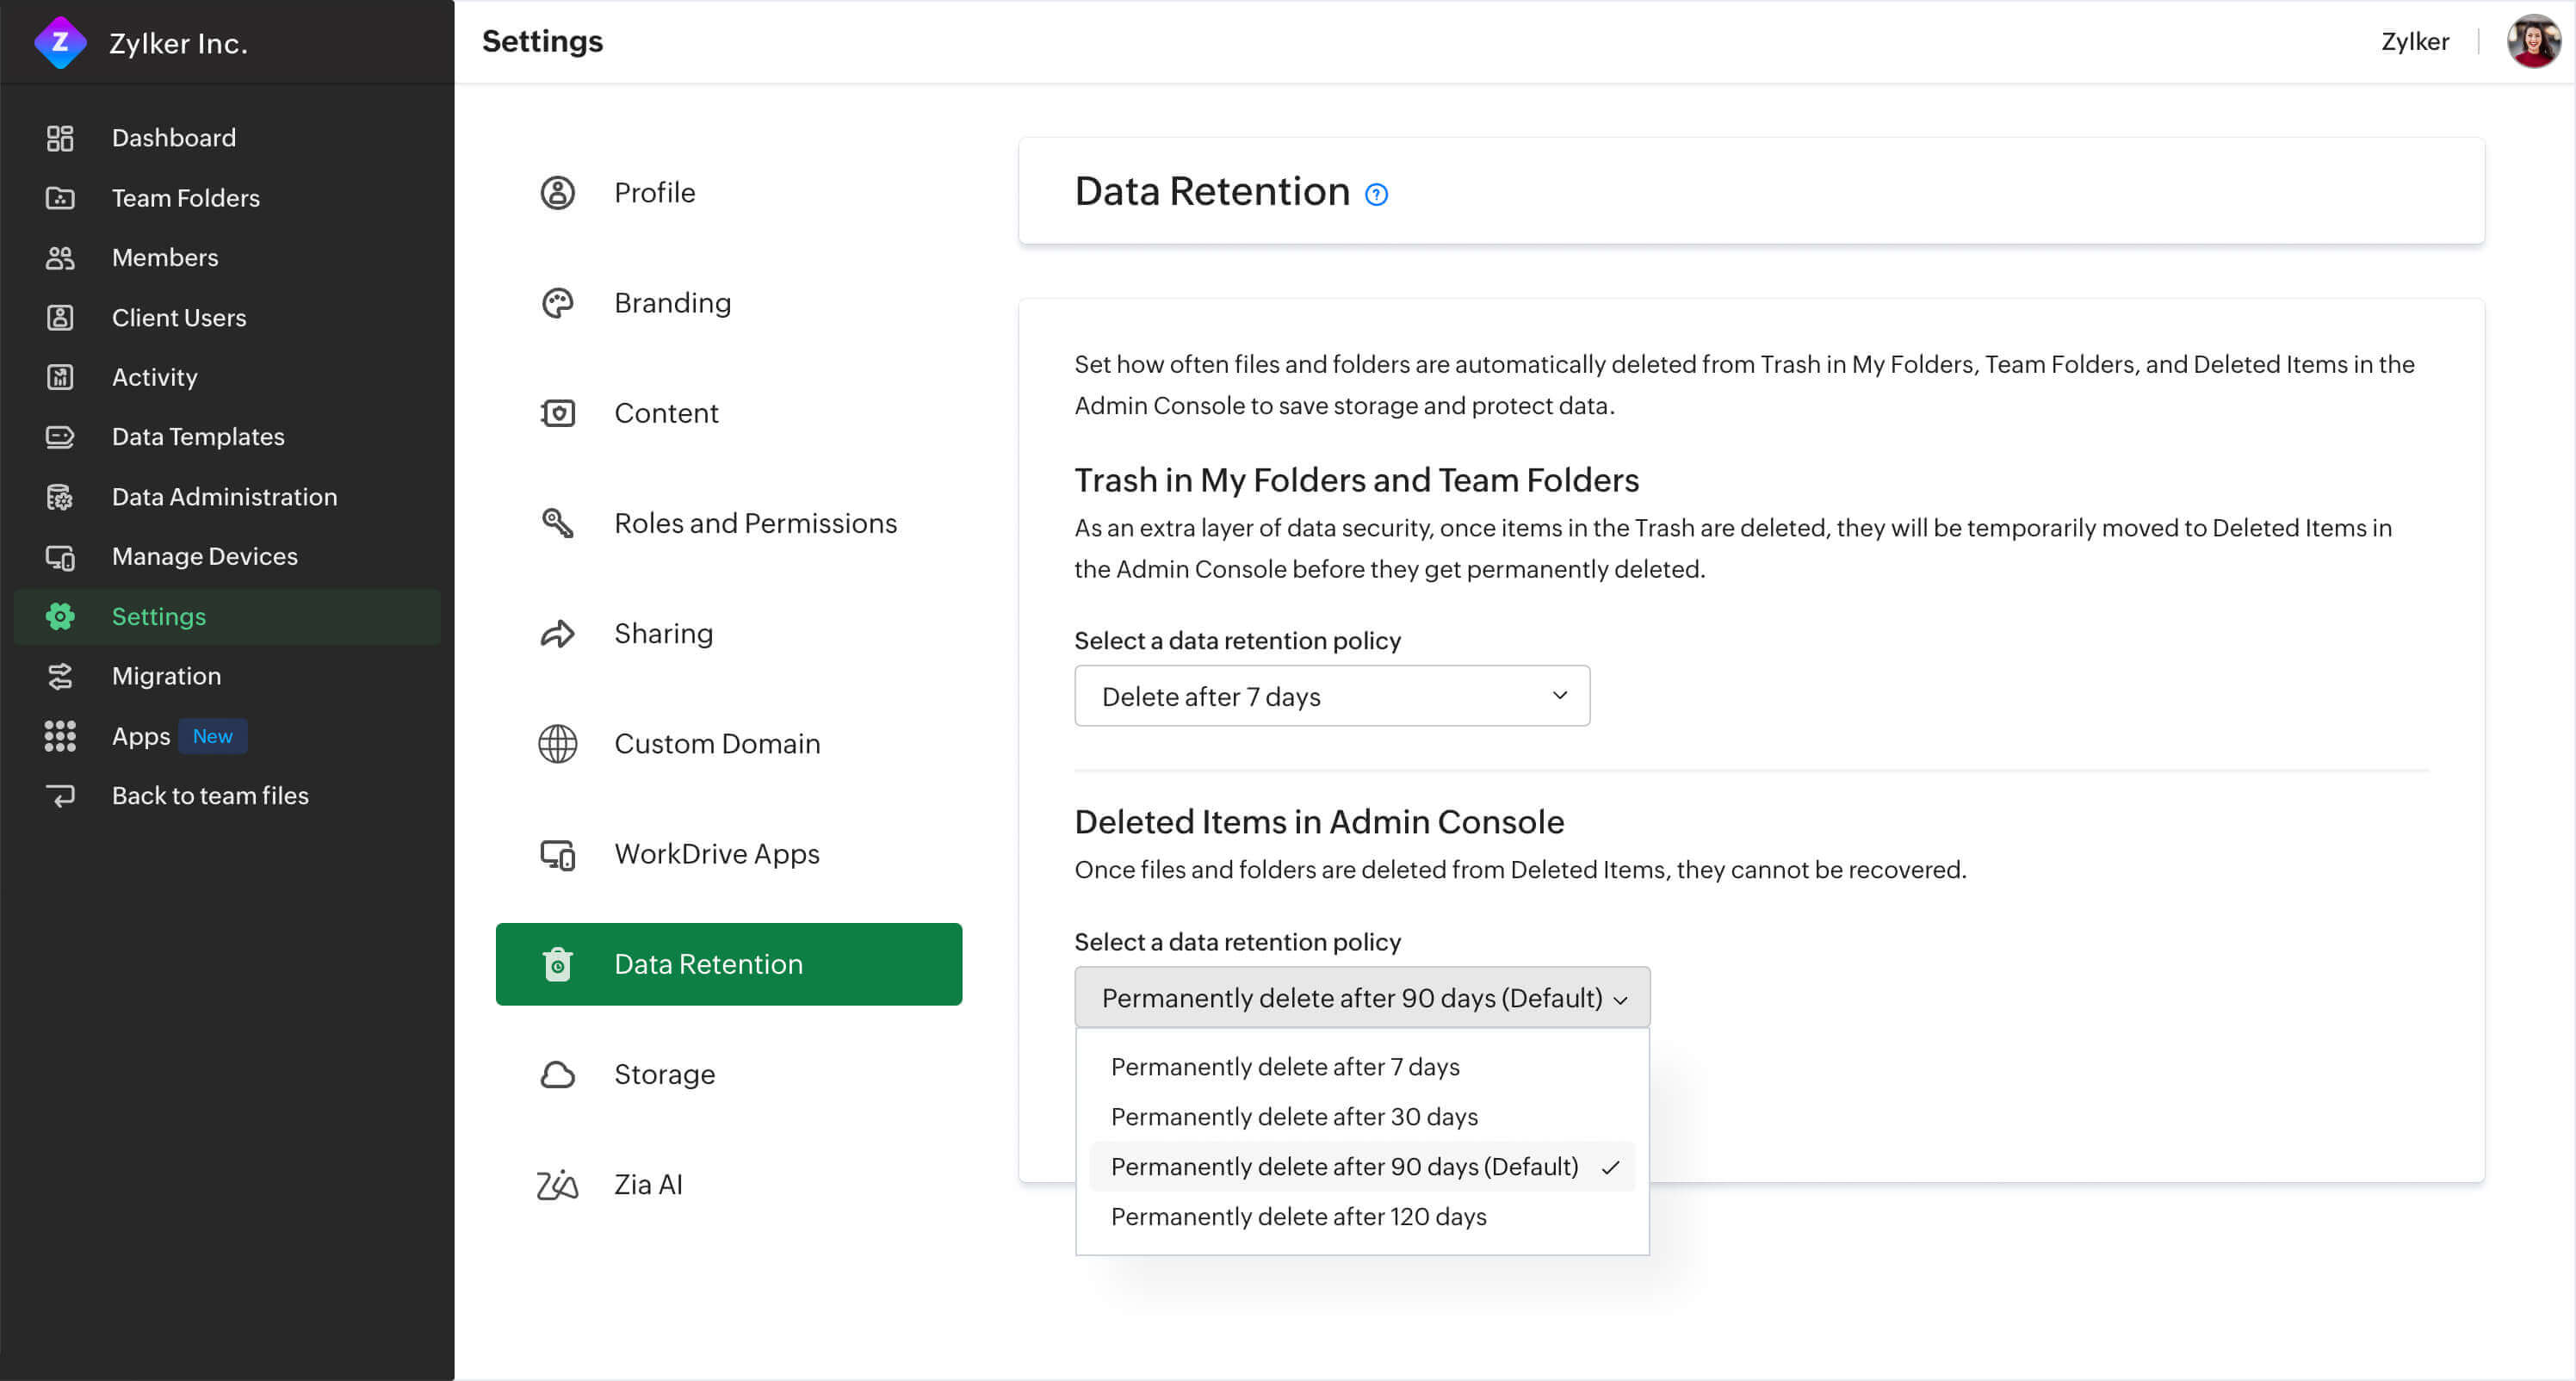
Task: Open Zia AI settings
Action: (647, 1184)
